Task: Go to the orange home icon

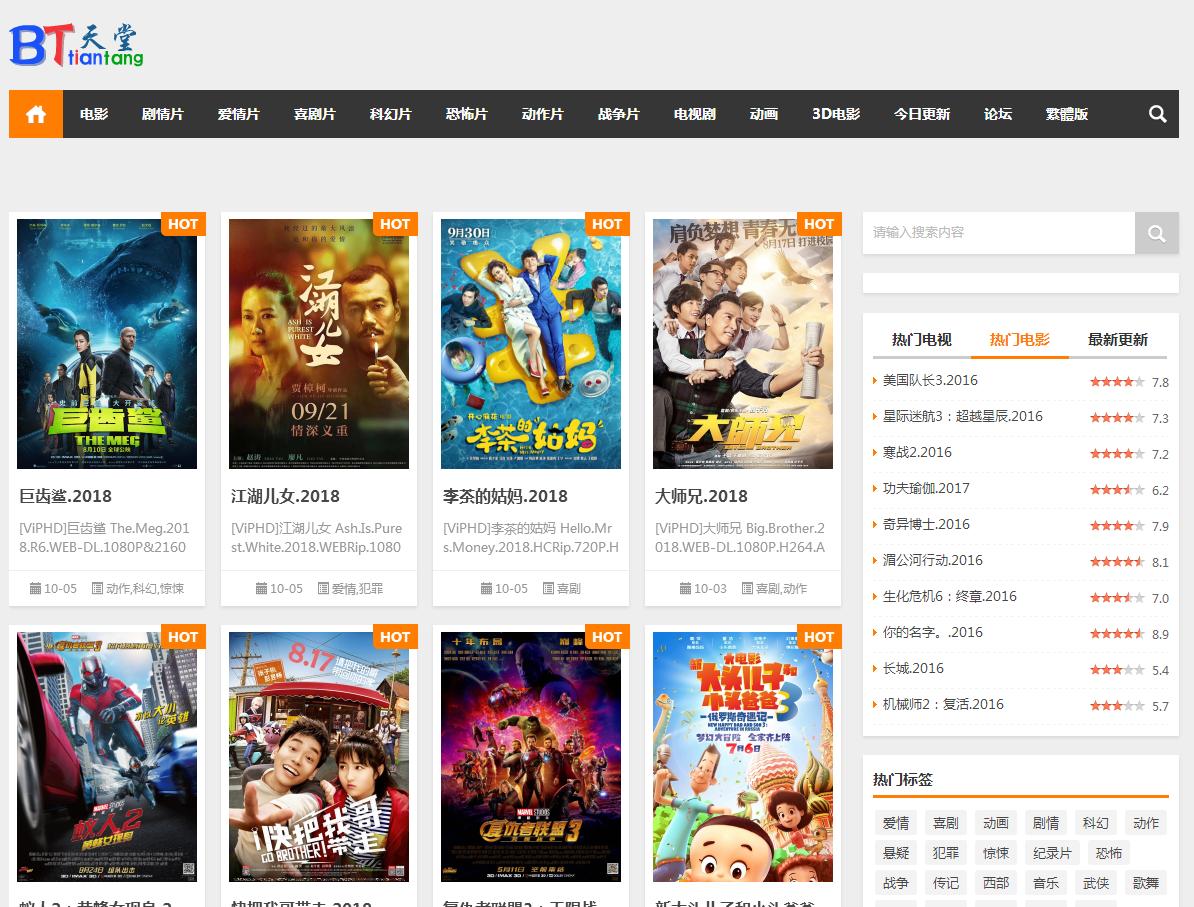Action: pos(36,114)
